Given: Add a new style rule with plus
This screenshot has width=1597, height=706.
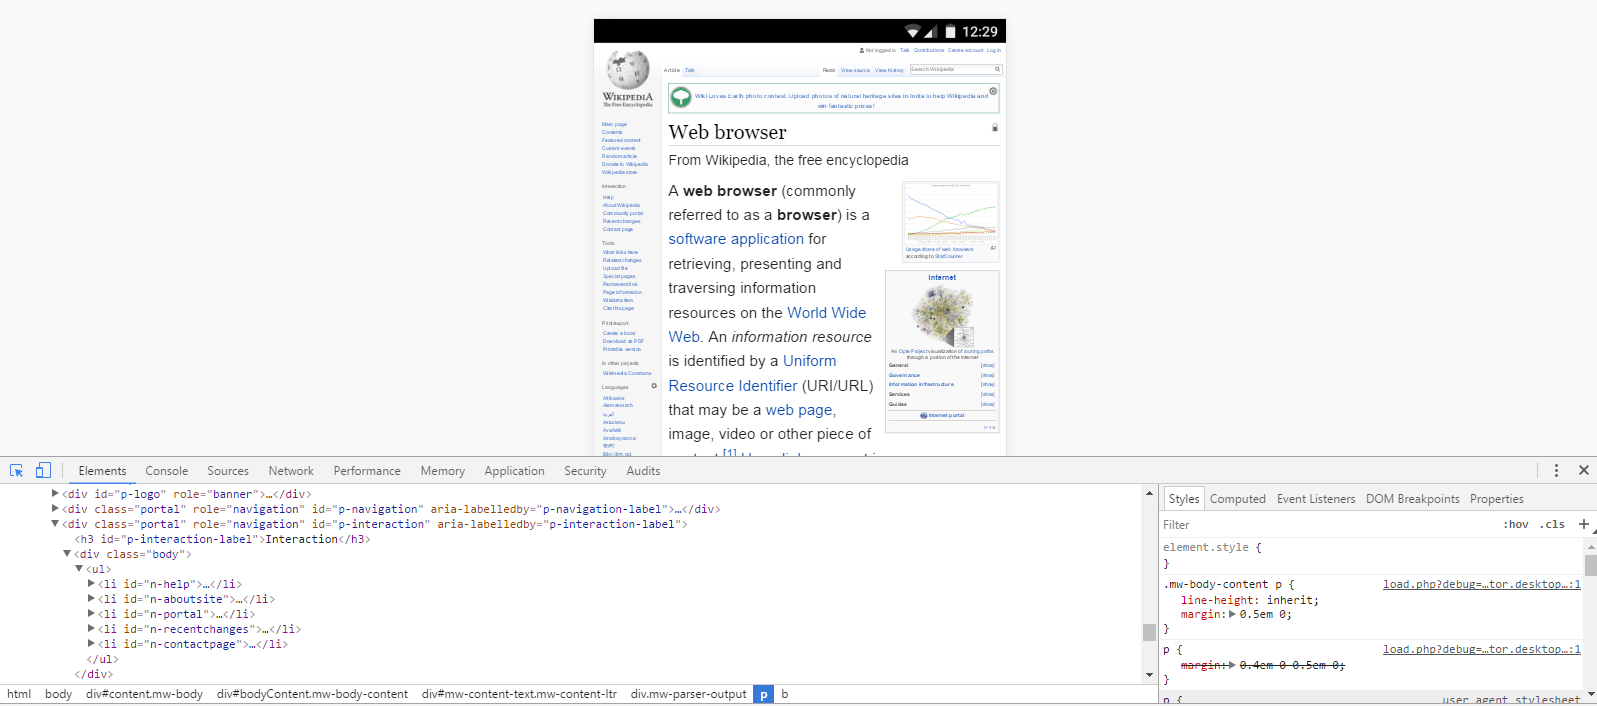Looking at the screenshot, I should 1584,524.
